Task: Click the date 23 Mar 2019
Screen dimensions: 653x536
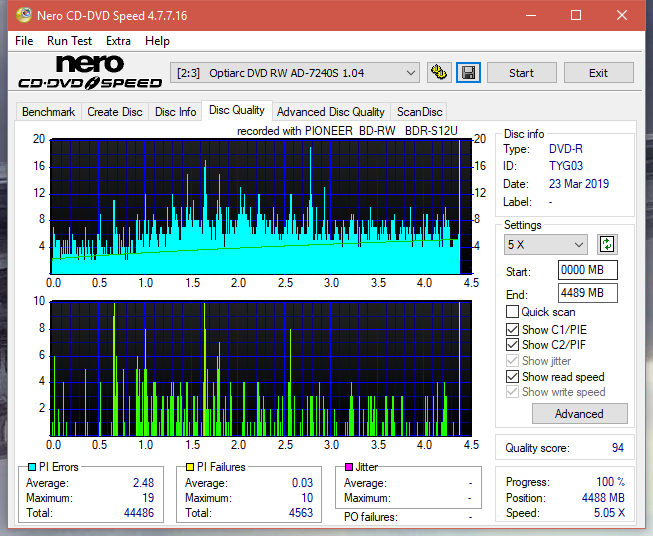Action: pyautogui.click(x=579, y=184)
